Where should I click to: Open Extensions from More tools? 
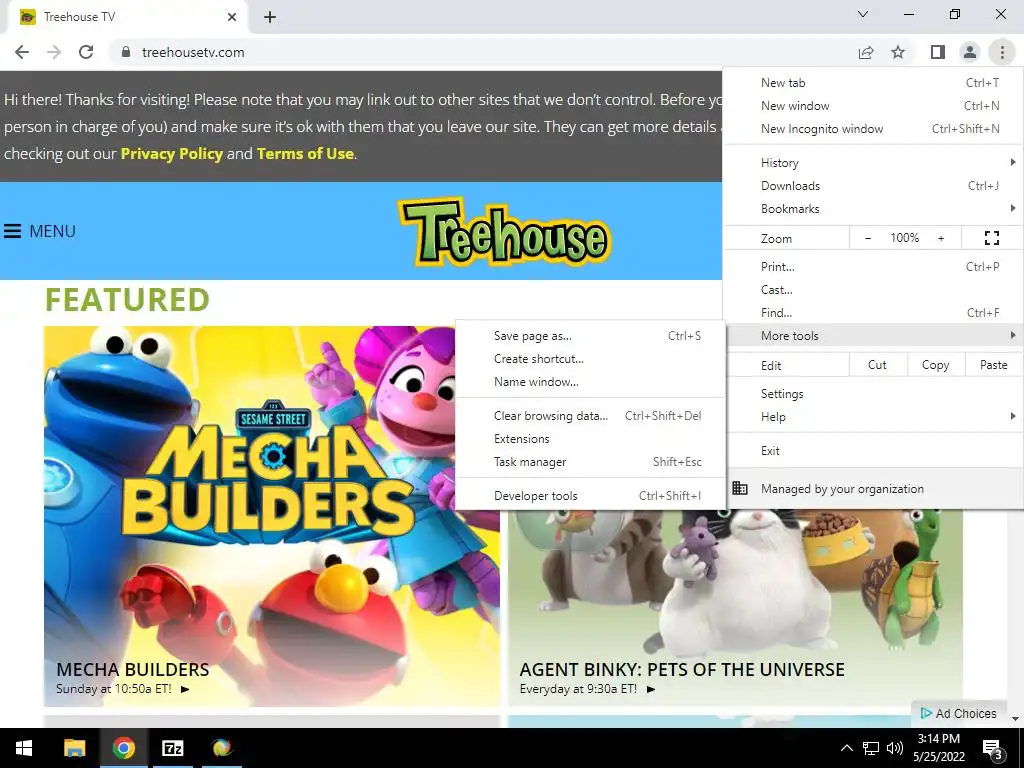[590, 439]
